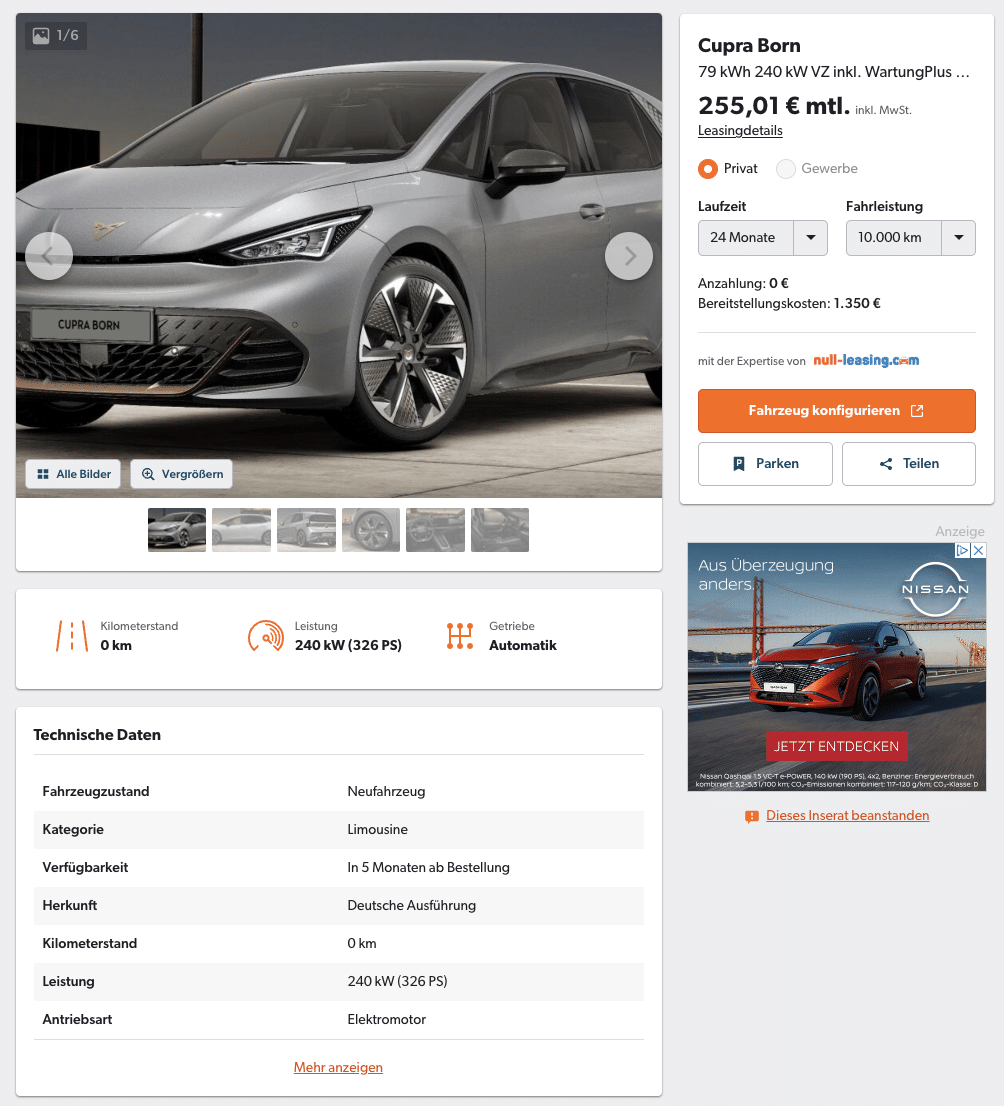
Task: Click the Leistung speedometer icon
Action: point(266,636)
